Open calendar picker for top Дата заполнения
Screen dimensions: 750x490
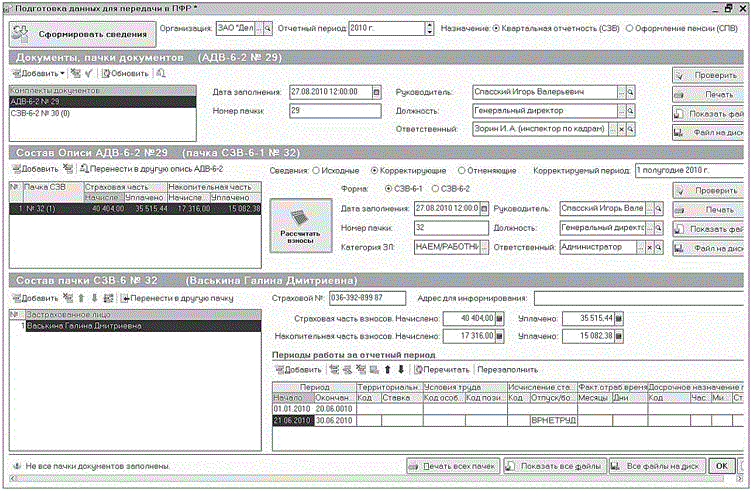click(x=375, y=92)
